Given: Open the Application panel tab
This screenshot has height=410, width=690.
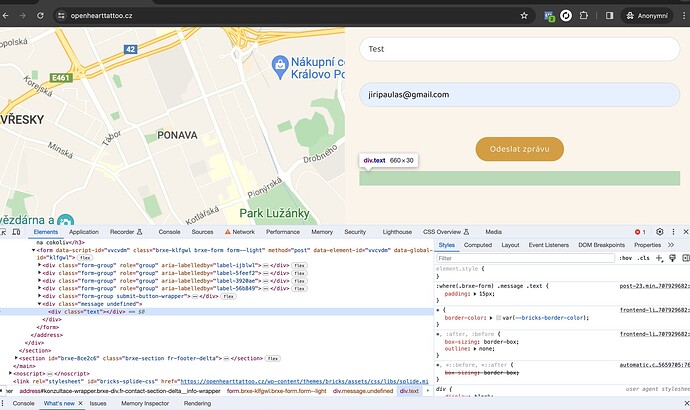Looking at the screenshot, I should (84, 232).
